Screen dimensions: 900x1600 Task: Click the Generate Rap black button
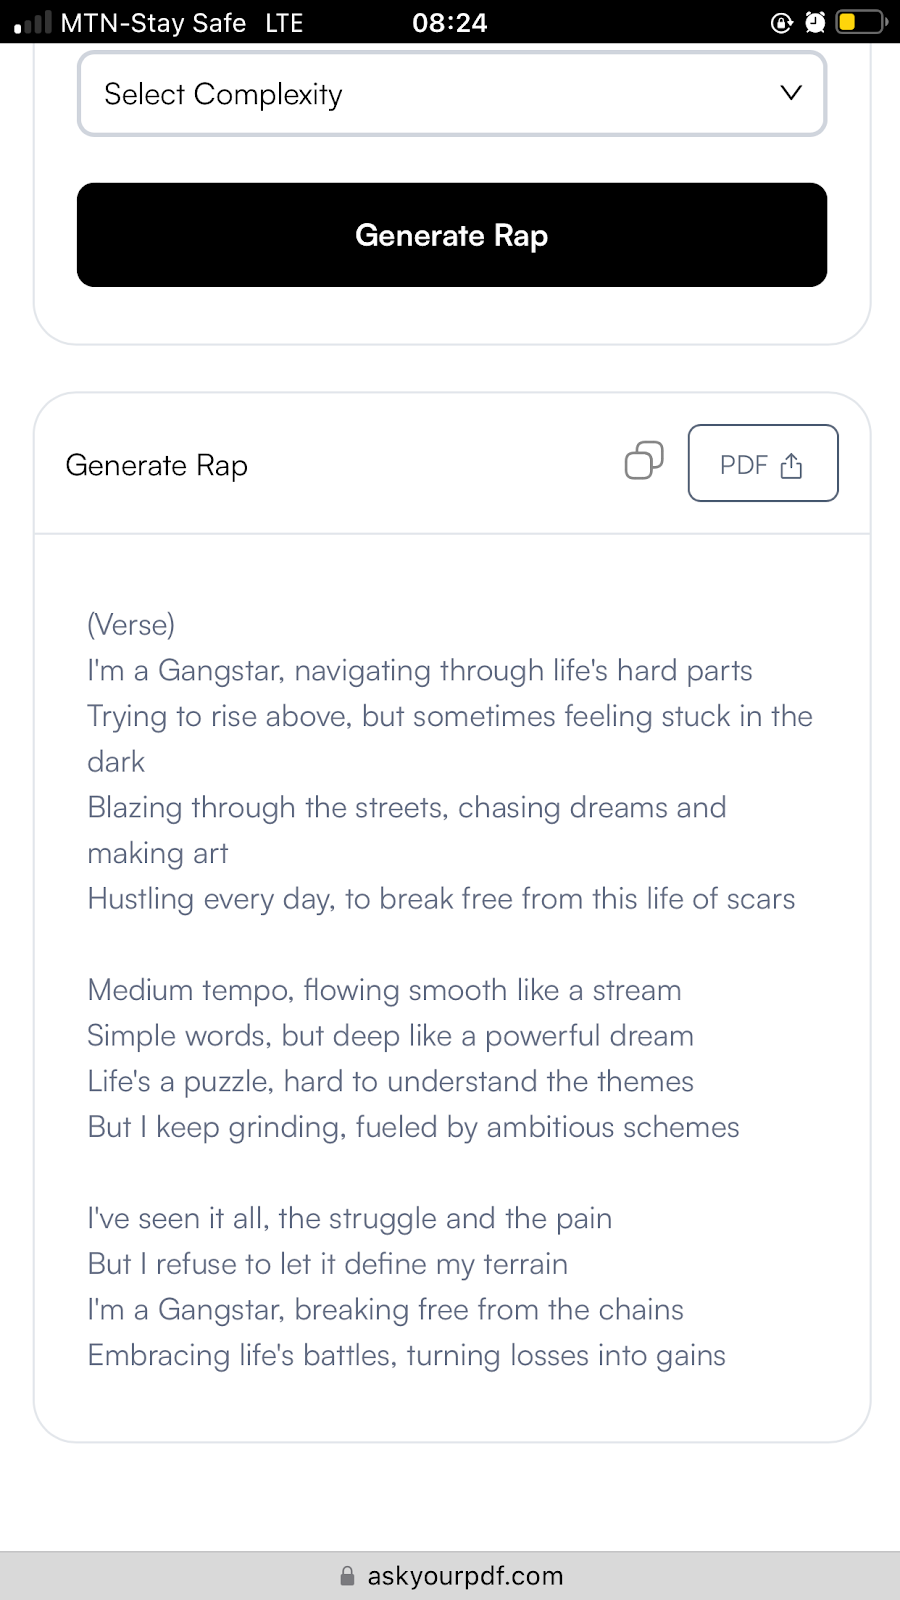452,235
